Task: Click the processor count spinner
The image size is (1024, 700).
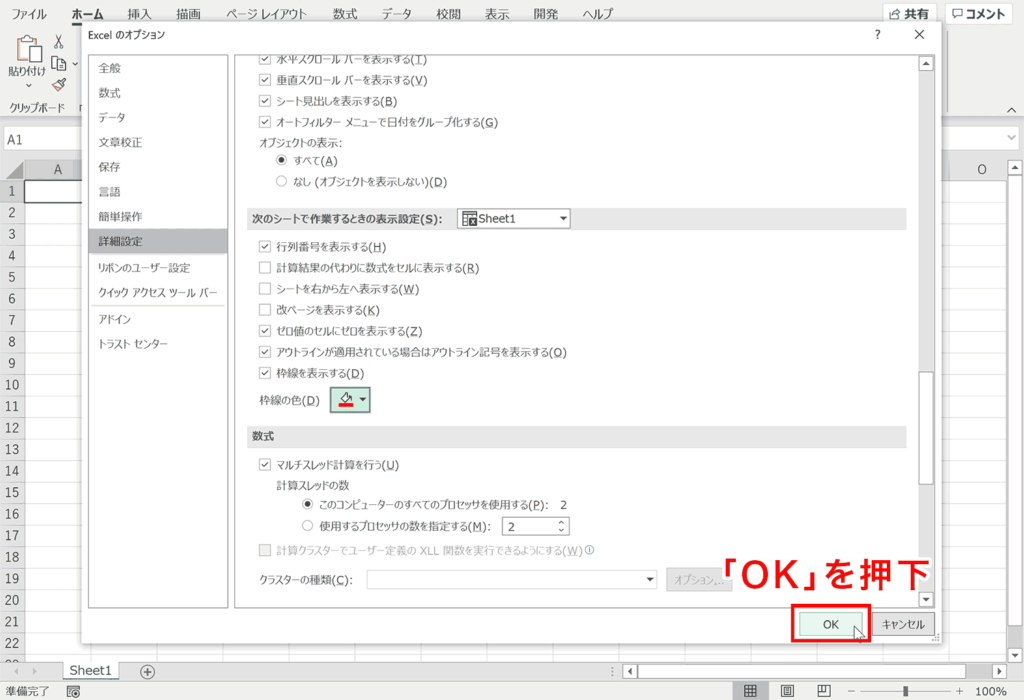Action: (x=561, y=526)
